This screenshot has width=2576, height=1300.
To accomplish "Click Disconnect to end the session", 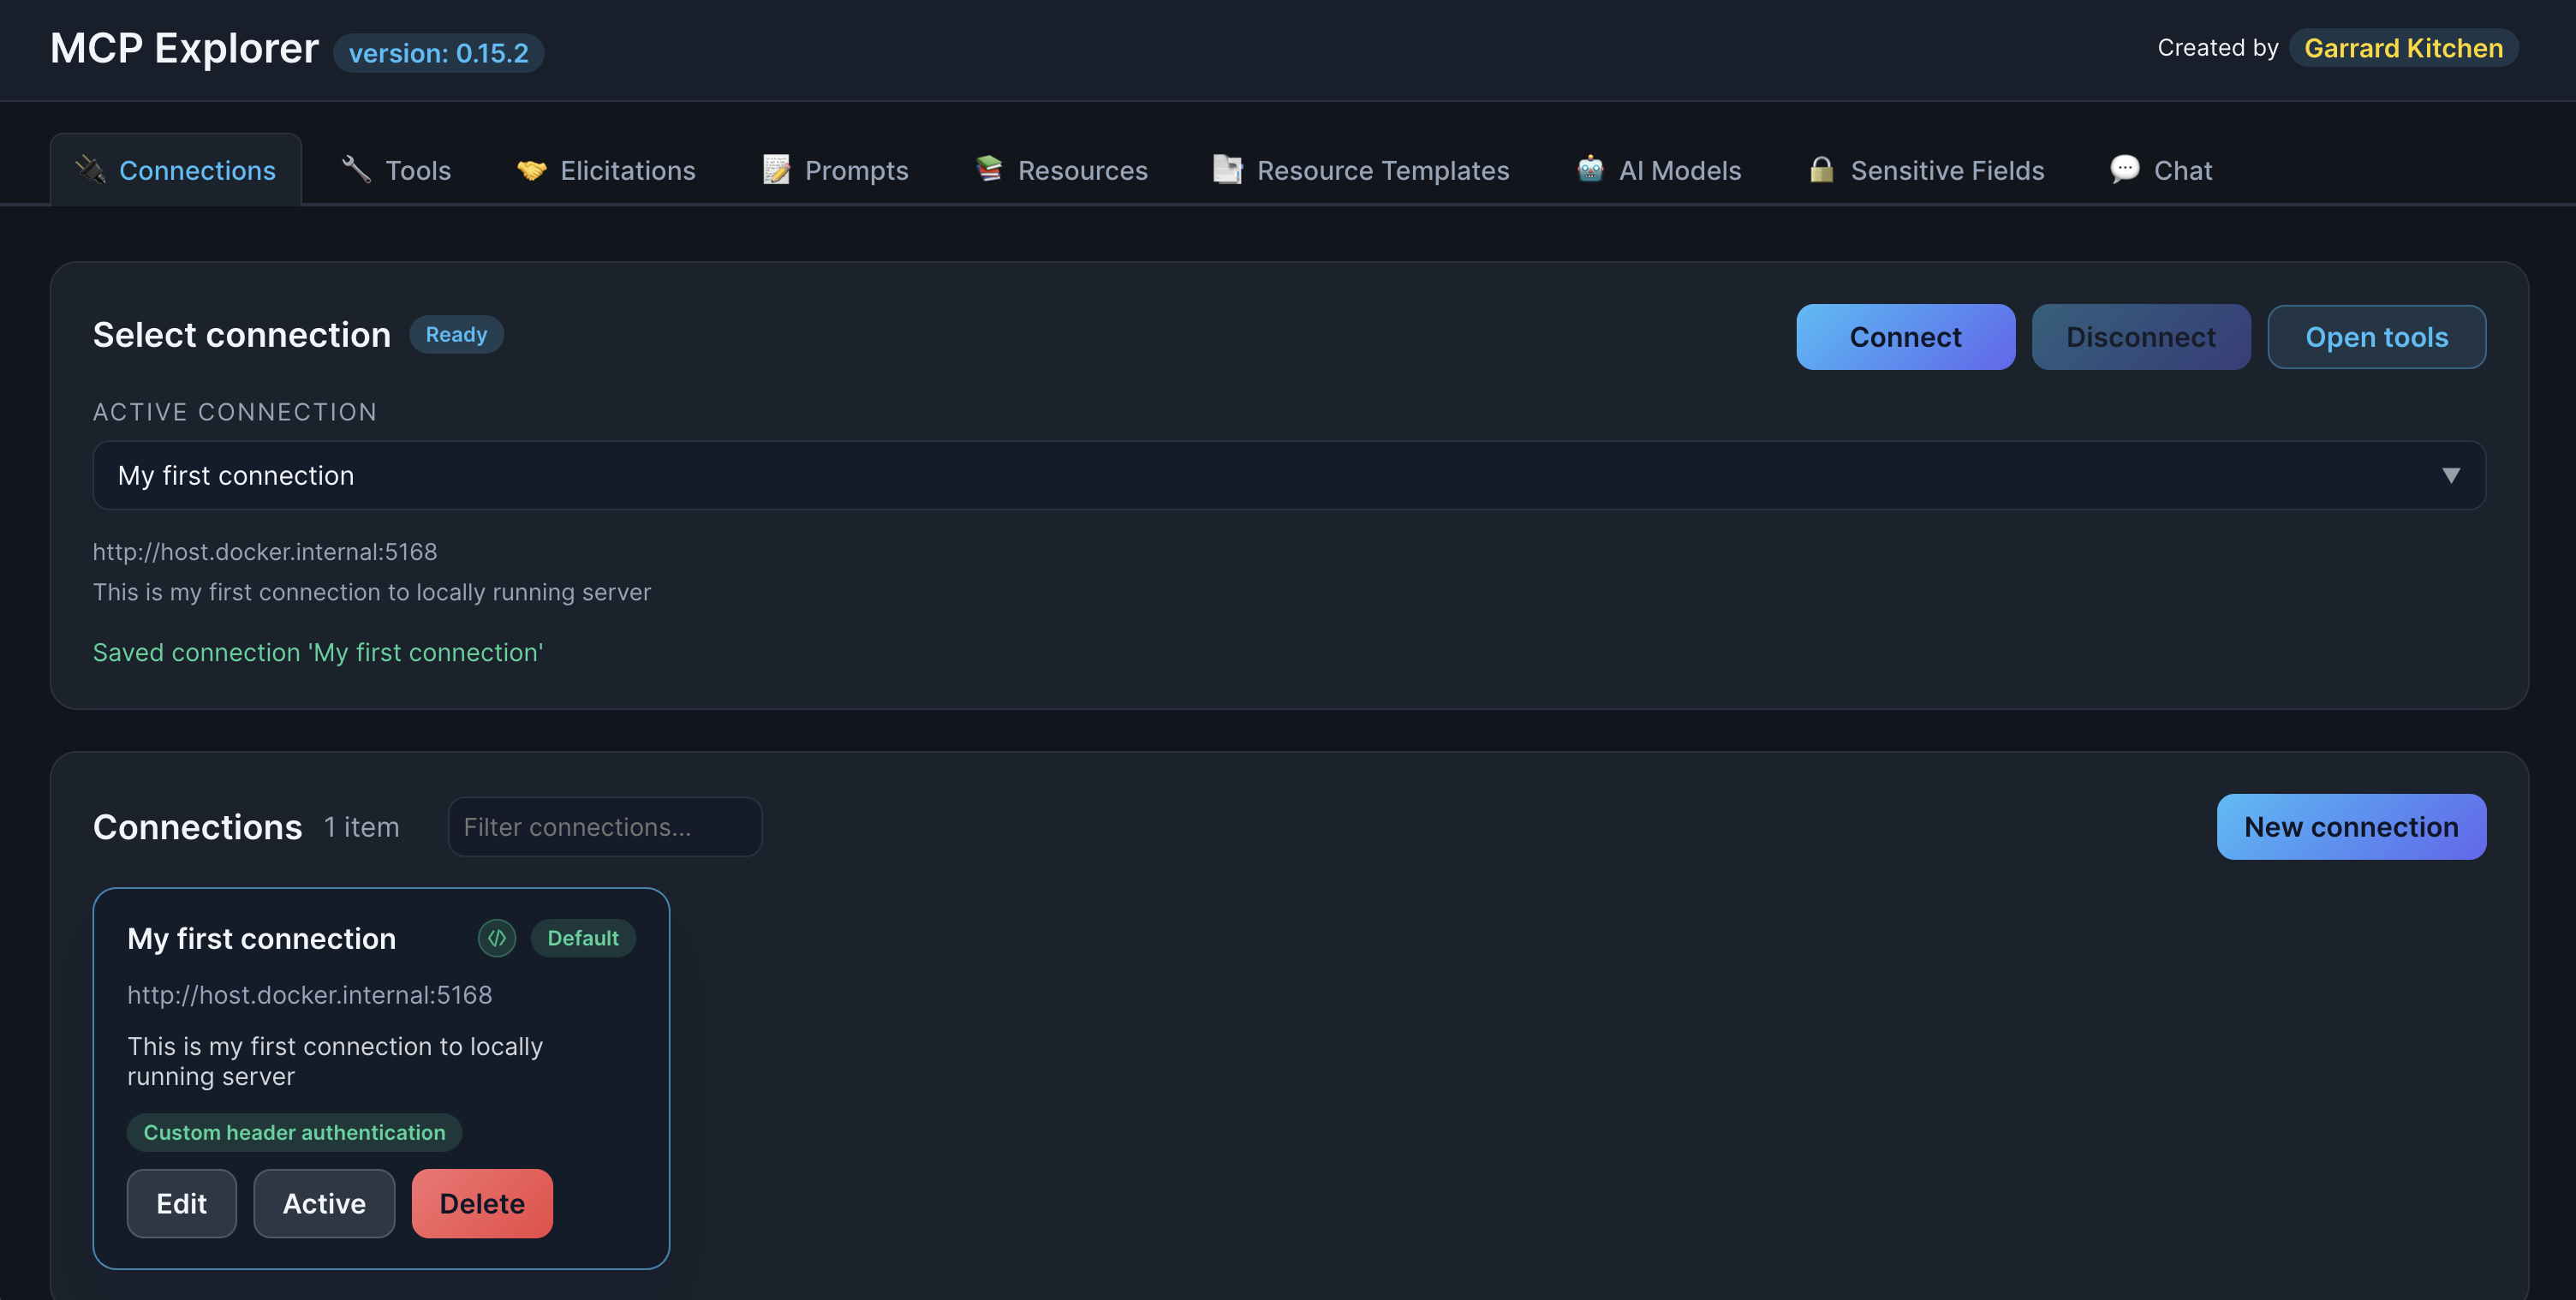I will tap(2141, 337).
